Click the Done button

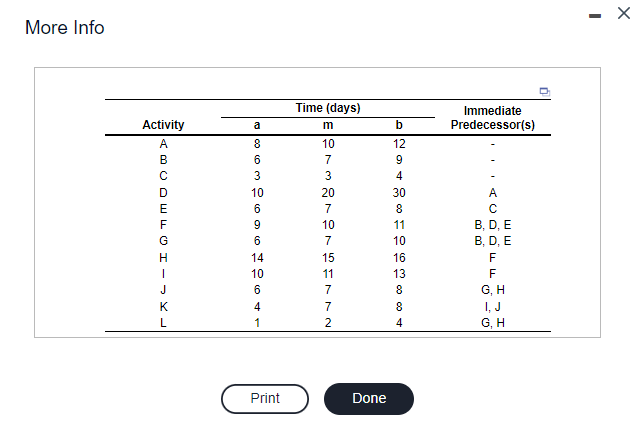(x=369, y=399)
